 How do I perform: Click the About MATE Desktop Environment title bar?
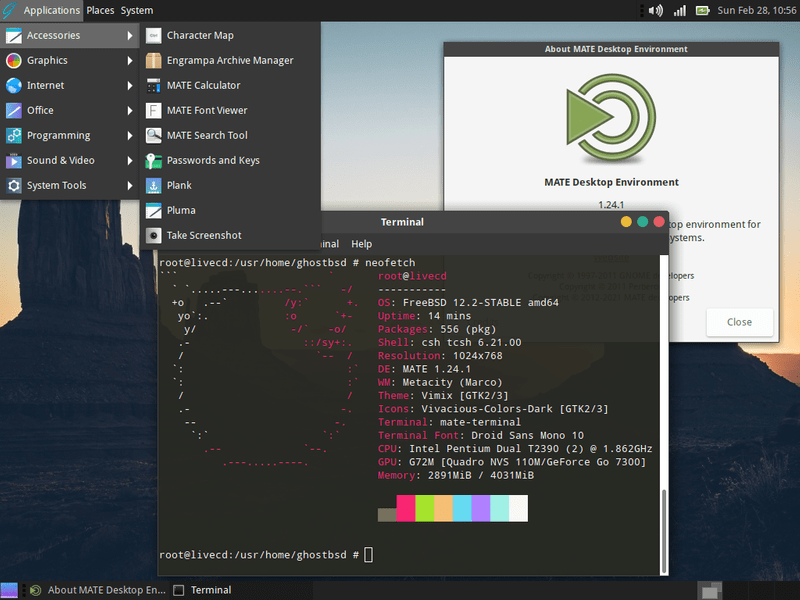(x=611, y=49)
